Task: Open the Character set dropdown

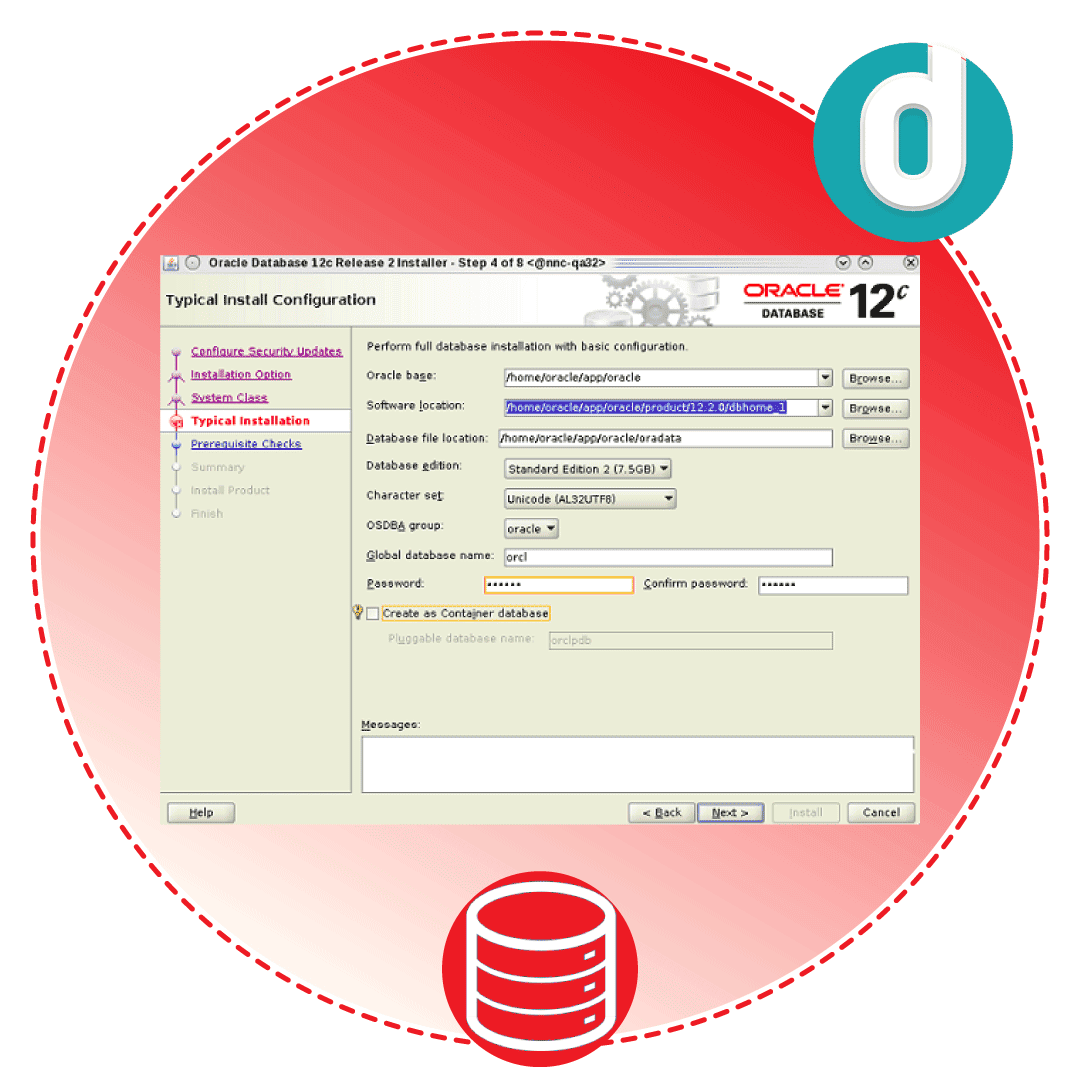Action: coord(590,499)
